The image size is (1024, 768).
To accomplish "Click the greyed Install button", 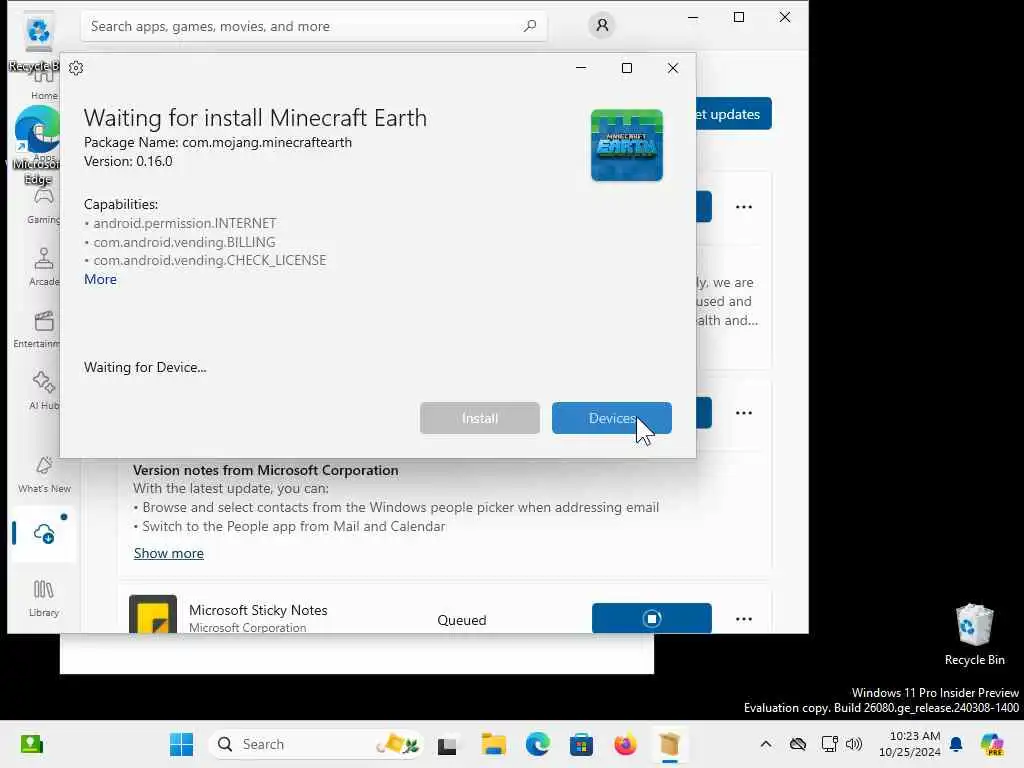I will pyautogui.click(x=479, y=418).
